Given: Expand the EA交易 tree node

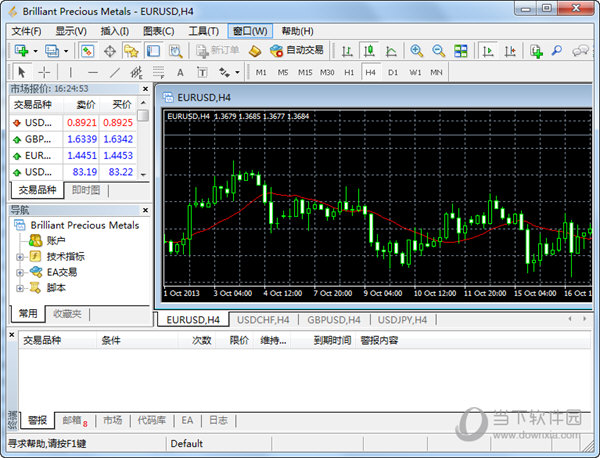Looking at the screenshot, I should (20, 272).
